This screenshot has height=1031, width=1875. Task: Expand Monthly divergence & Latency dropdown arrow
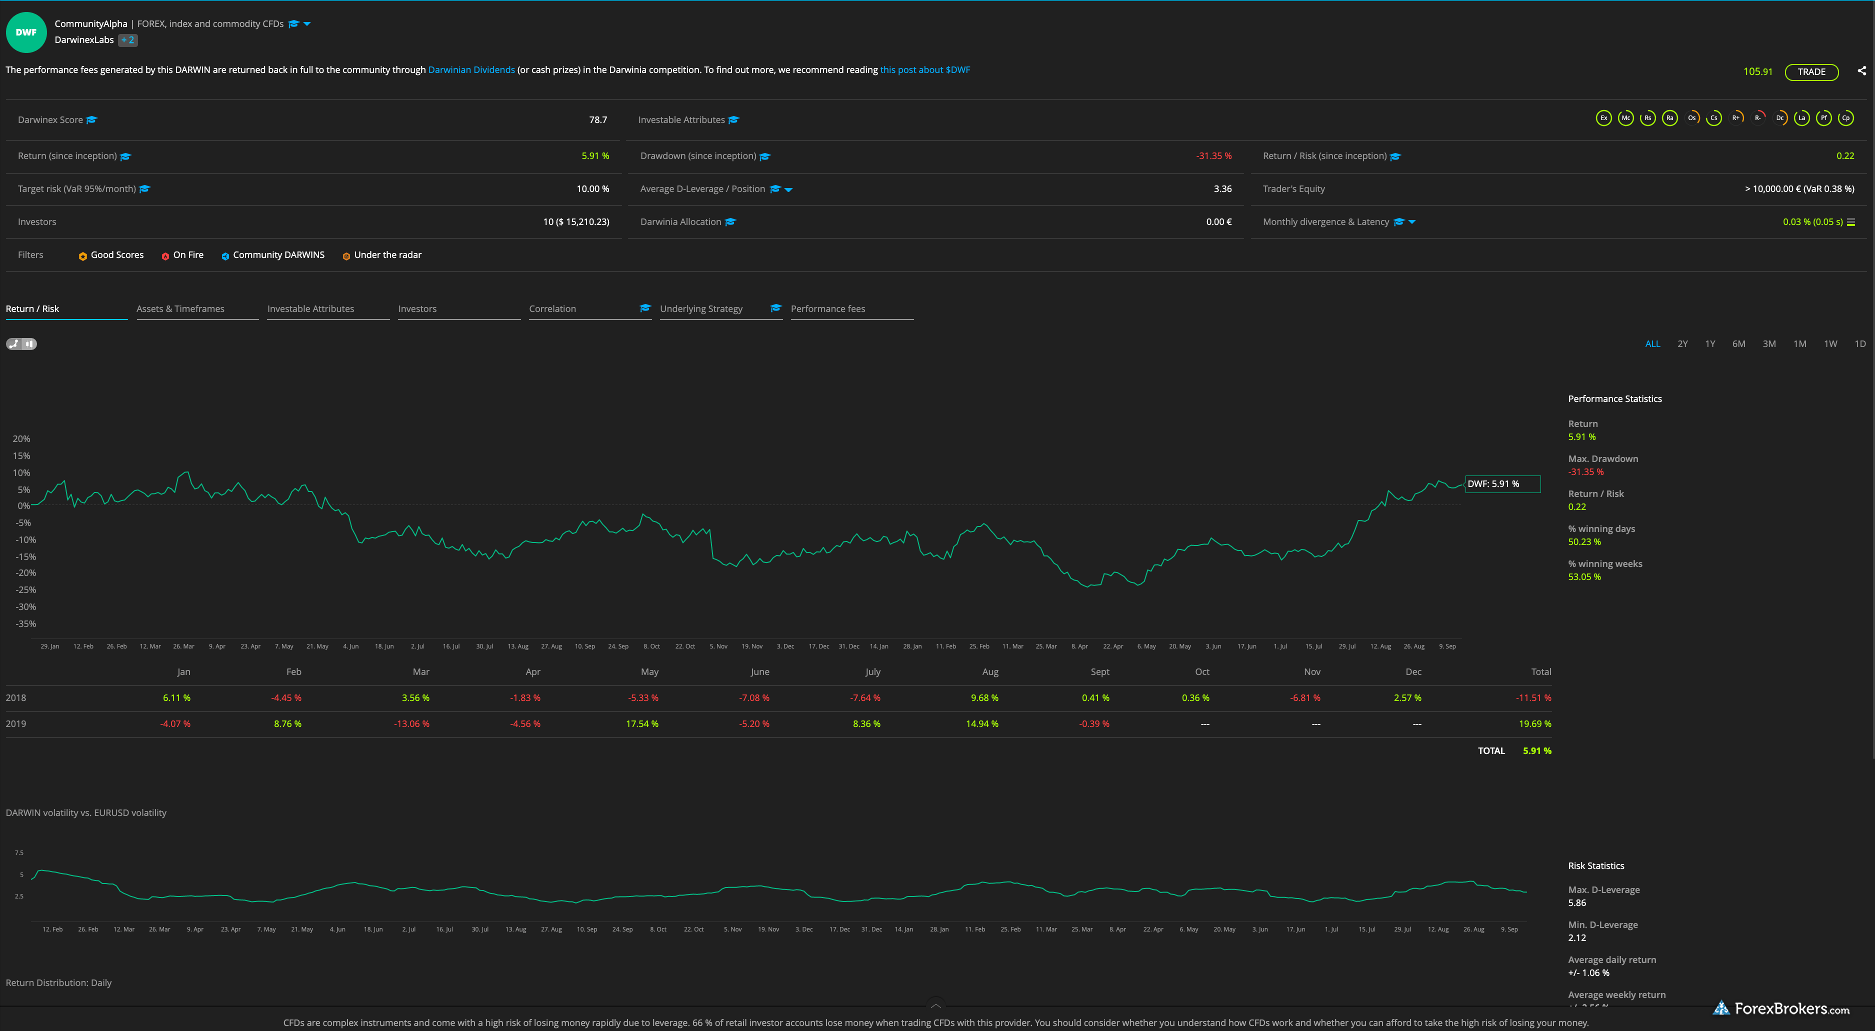pyautogui.click(x=1412, y=222)
